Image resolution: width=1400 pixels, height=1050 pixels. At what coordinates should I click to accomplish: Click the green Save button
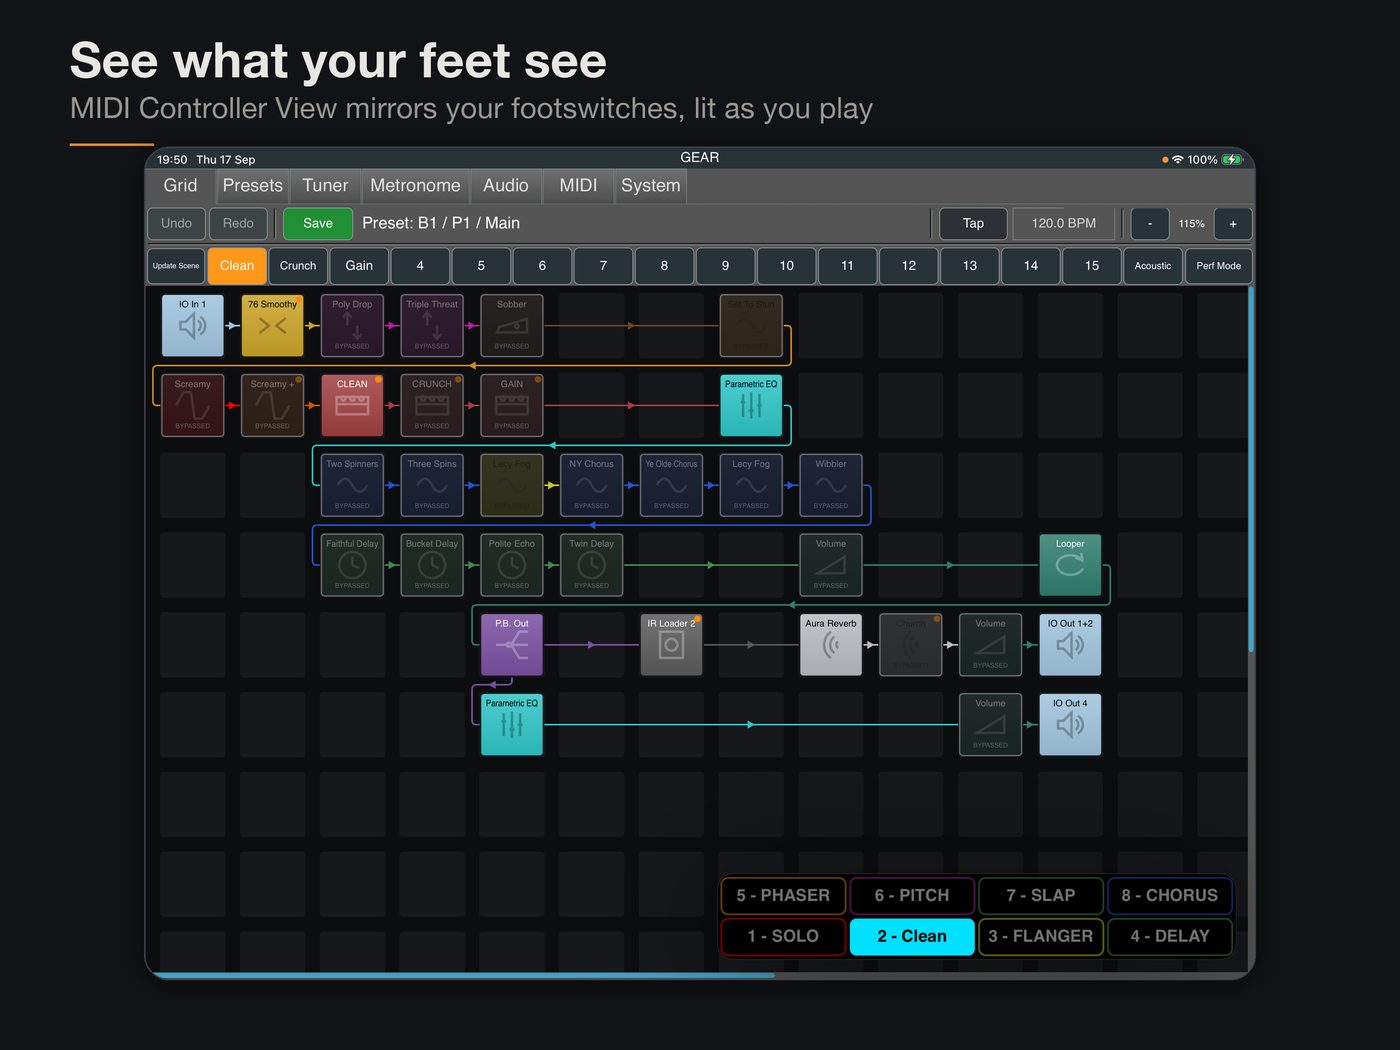(318, 224)
